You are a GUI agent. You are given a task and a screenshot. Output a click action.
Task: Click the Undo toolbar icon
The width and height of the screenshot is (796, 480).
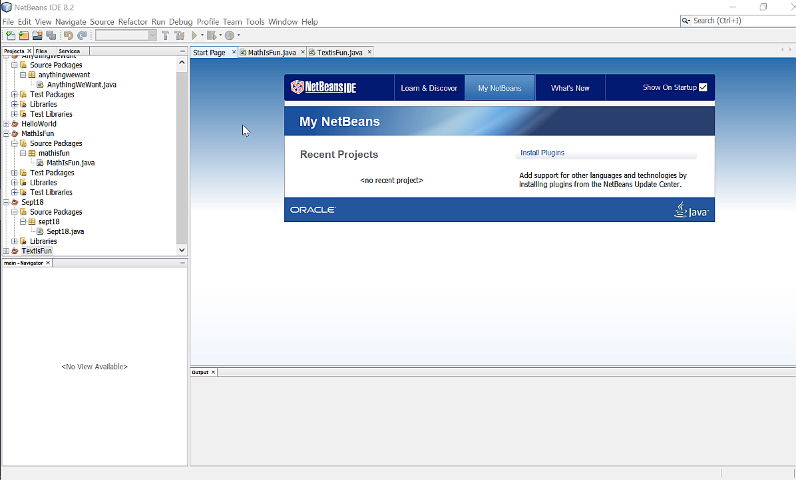69,36
